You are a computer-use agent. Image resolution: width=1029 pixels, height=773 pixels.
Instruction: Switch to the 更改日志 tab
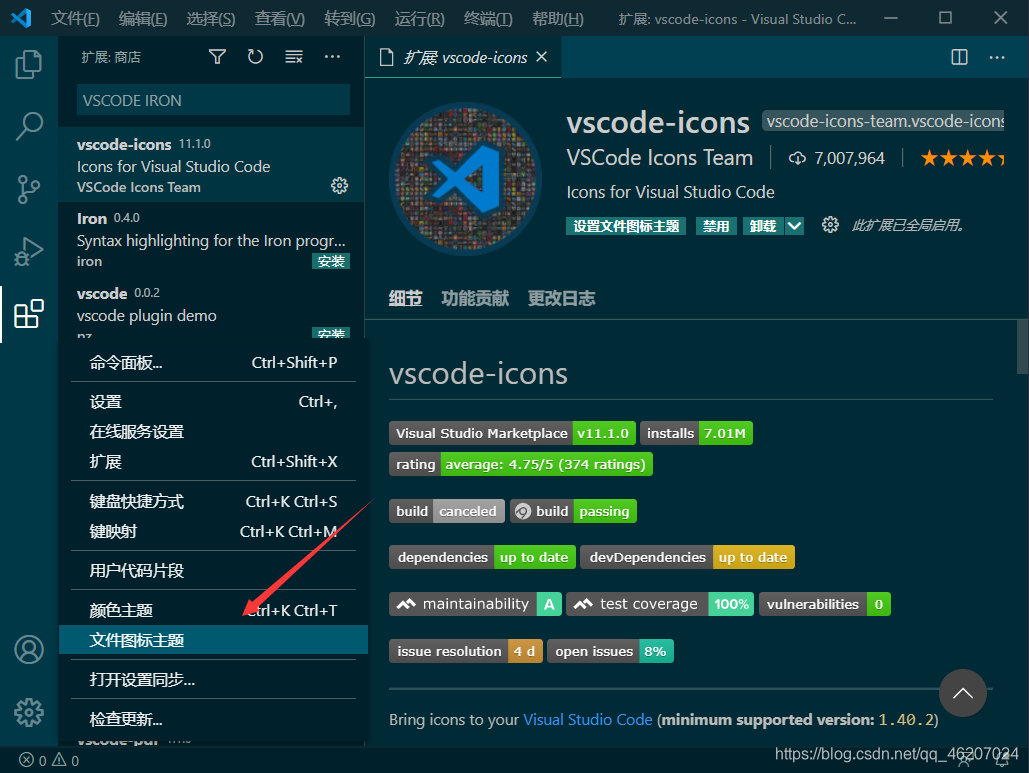click(x=562, y=299)
